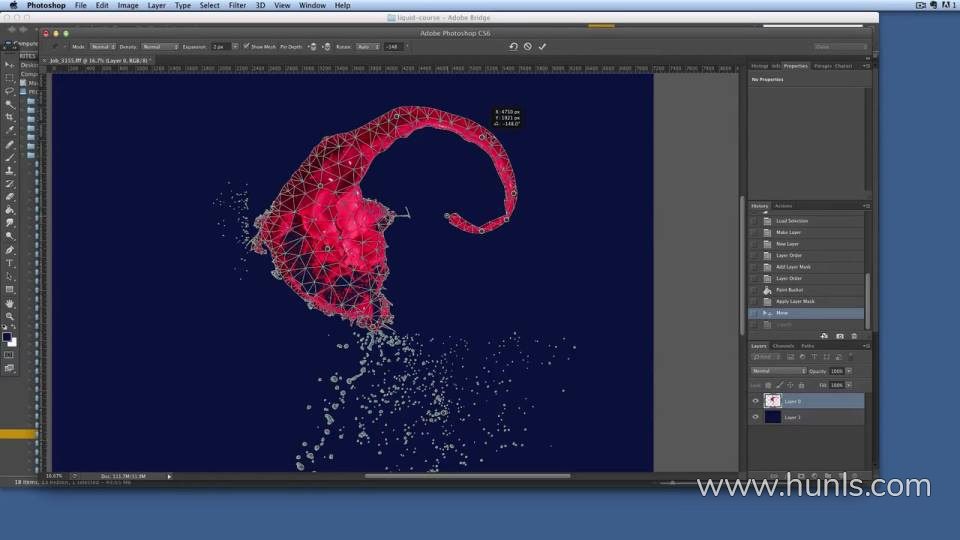This screenshot has height=540, width=960.
Task: Select the Path Selection tool
Action: pyautogui.click(x=9, y=277)
